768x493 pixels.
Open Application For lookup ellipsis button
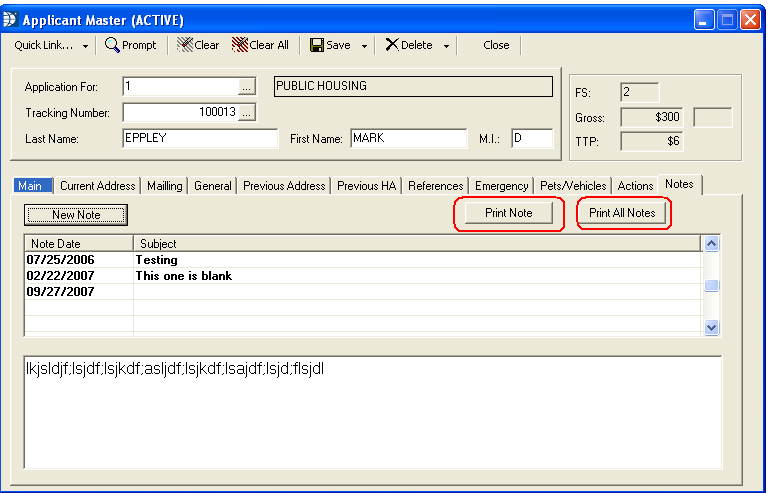point(248,87)
